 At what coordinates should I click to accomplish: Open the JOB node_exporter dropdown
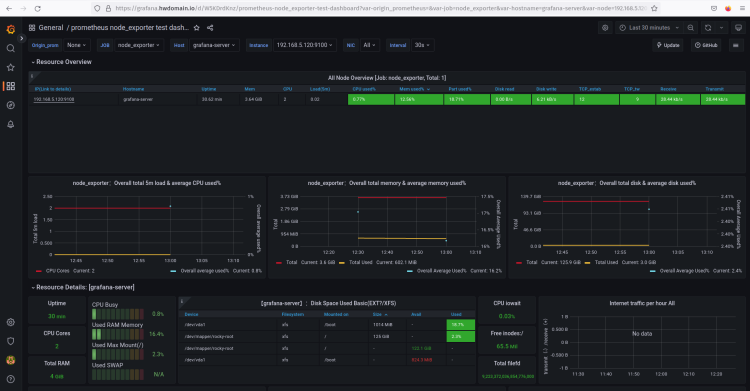coord(139,45)
